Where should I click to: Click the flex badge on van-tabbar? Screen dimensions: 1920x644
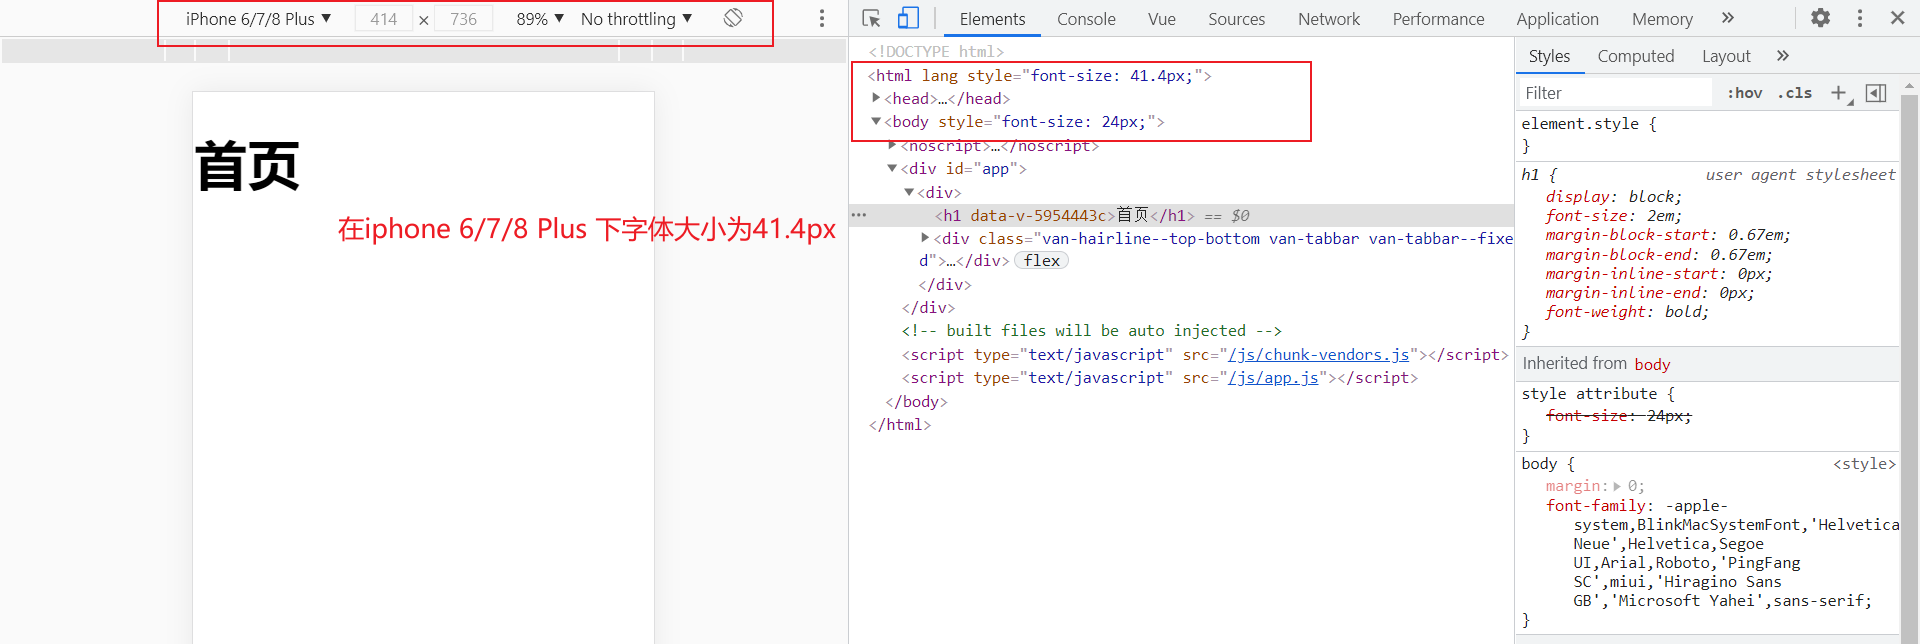[1041, 261]
